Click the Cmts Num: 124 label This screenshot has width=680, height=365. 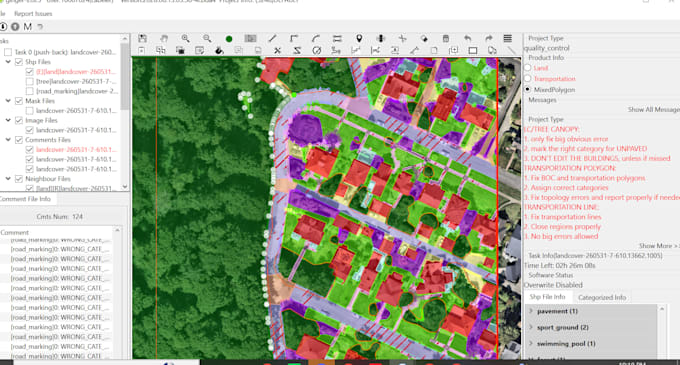pyautogui.click(x=59, y=216)
